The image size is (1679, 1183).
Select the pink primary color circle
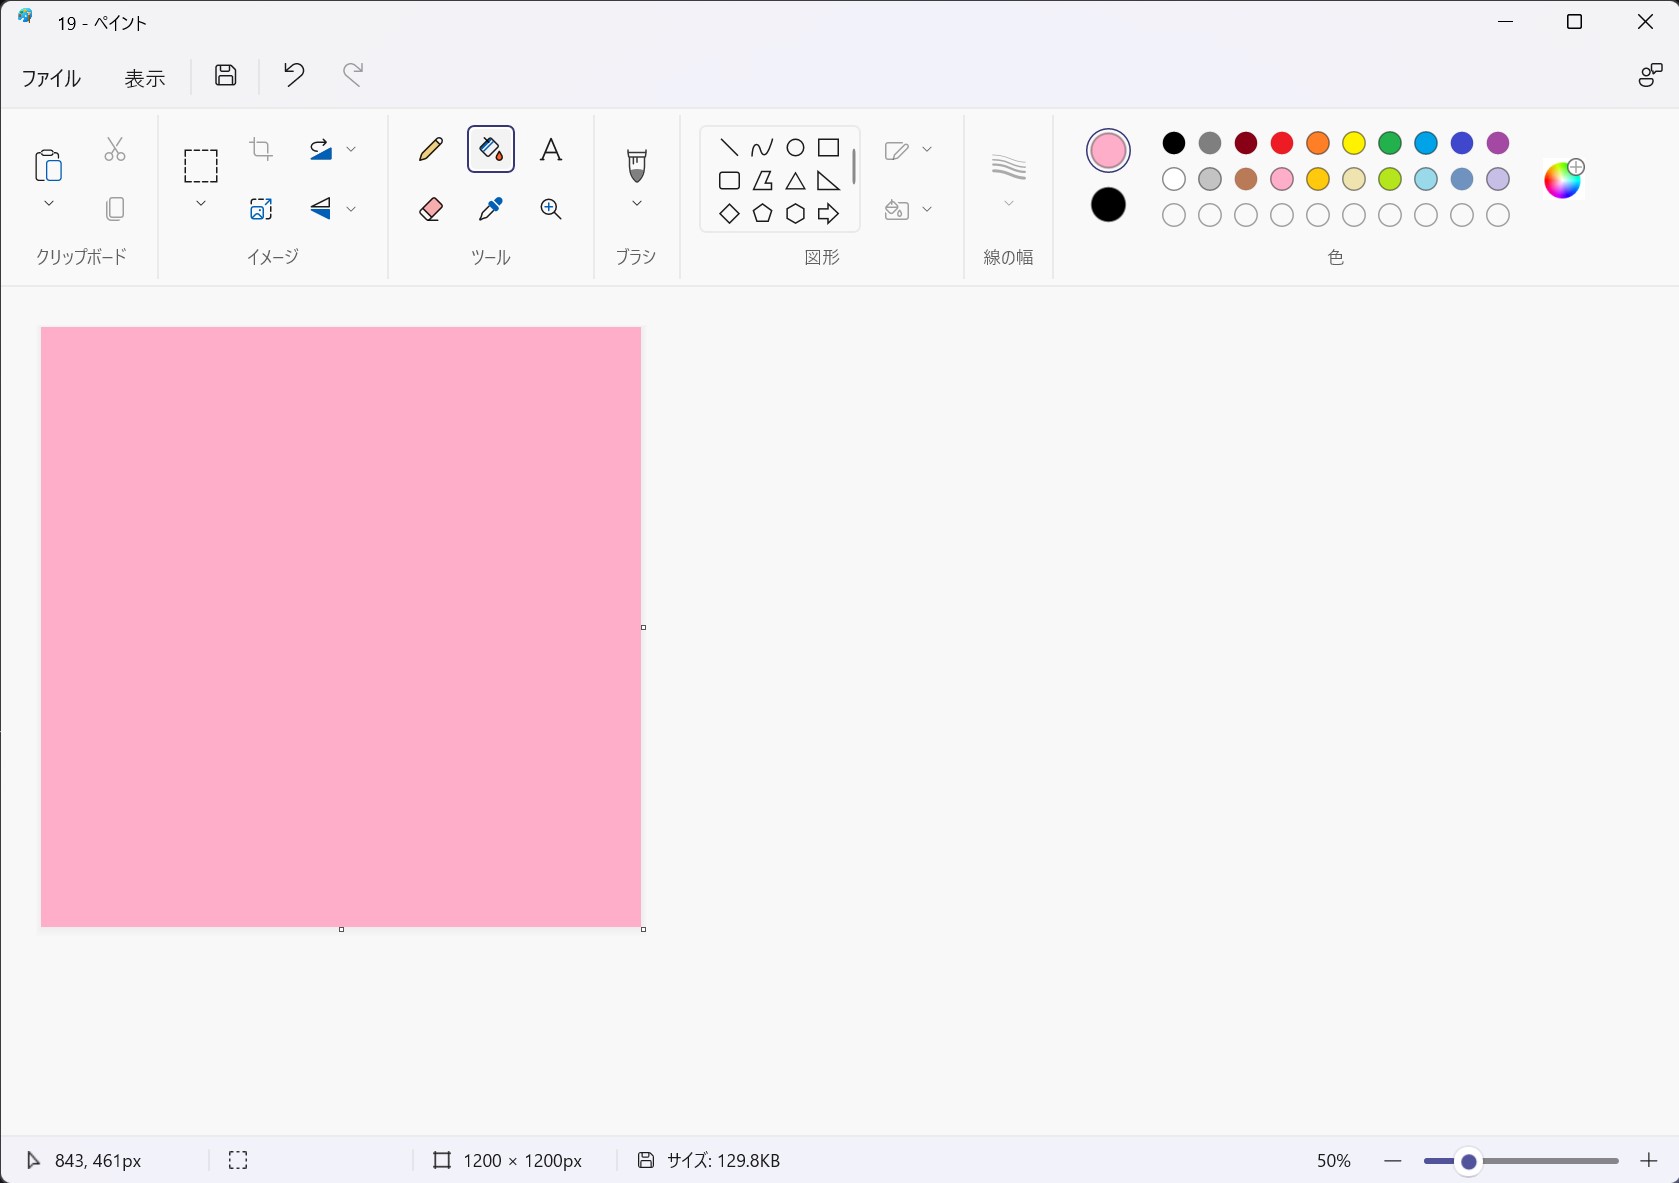click(1108, 151)
